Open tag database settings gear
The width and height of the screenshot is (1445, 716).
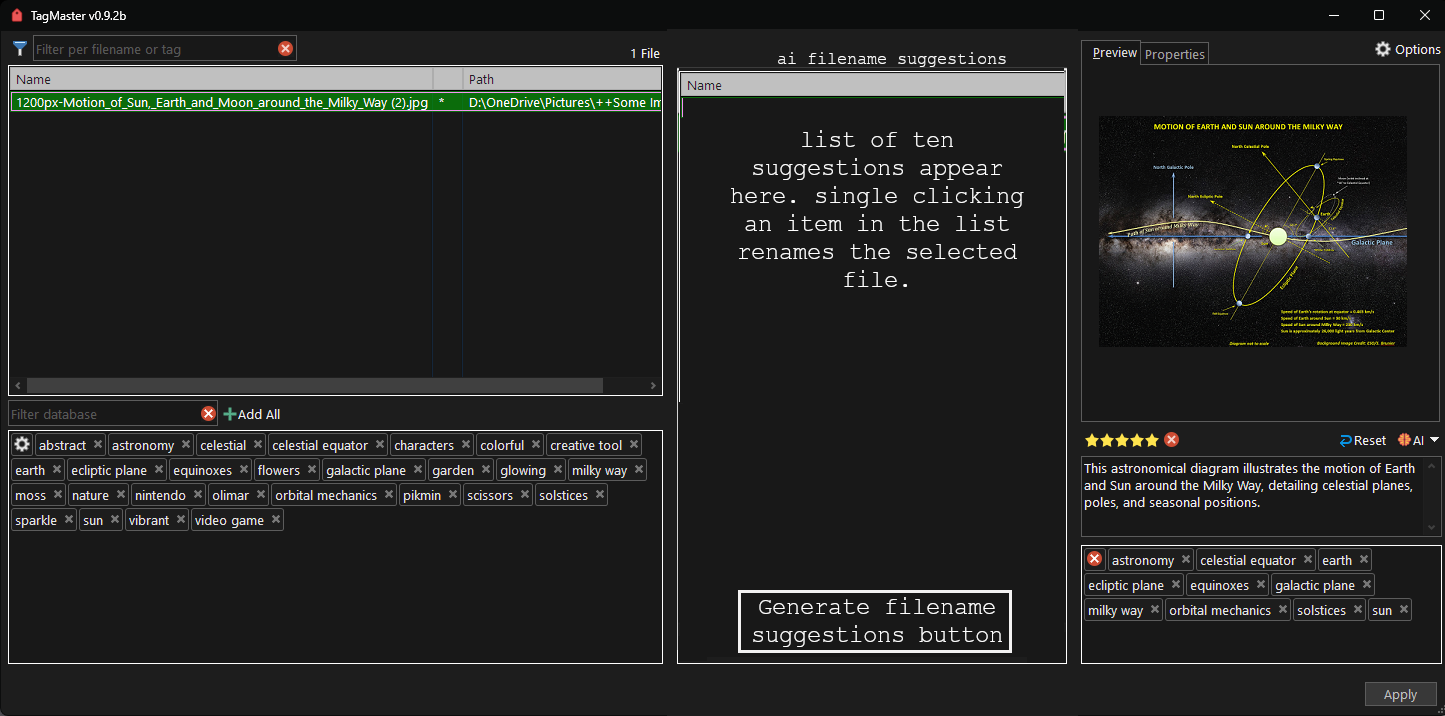pyautogui.click(x=22, y=445)
